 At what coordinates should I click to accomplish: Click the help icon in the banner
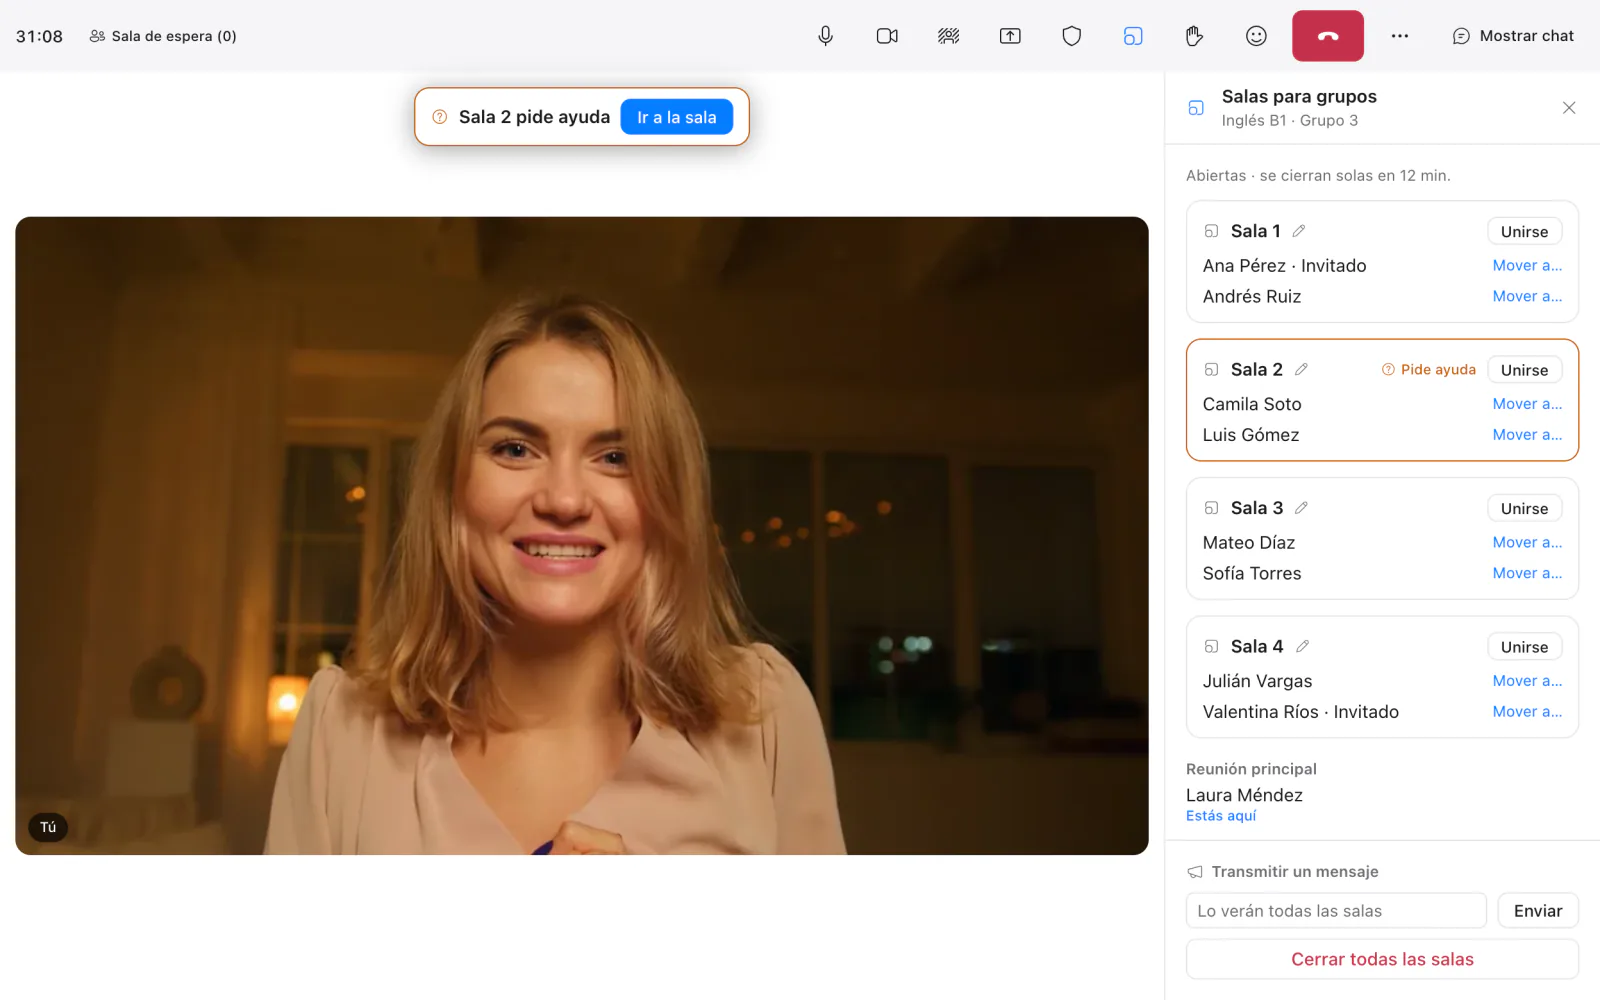point(440,117)
